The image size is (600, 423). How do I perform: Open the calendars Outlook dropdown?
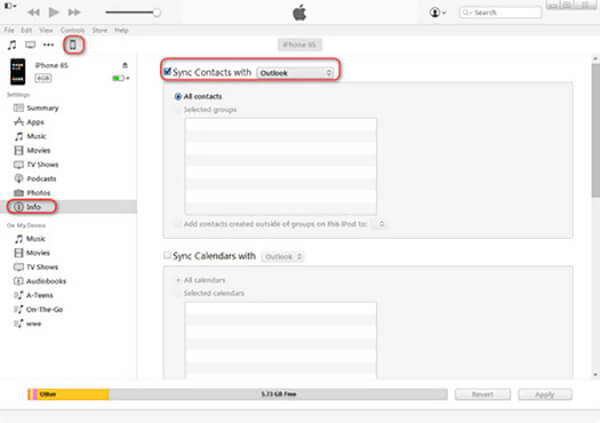283,256
